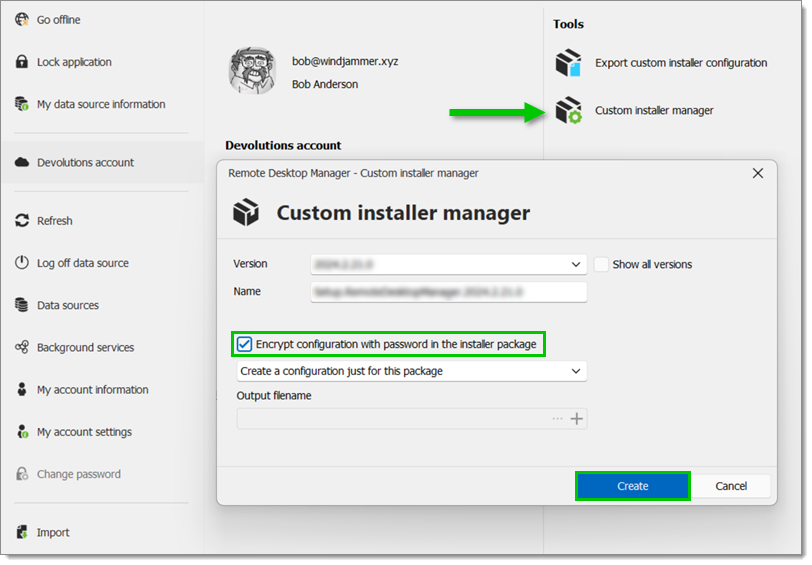Click the Devolutions account heading
Image resolution: width=812 pixels, height=565 pixels.
[283, 146]
